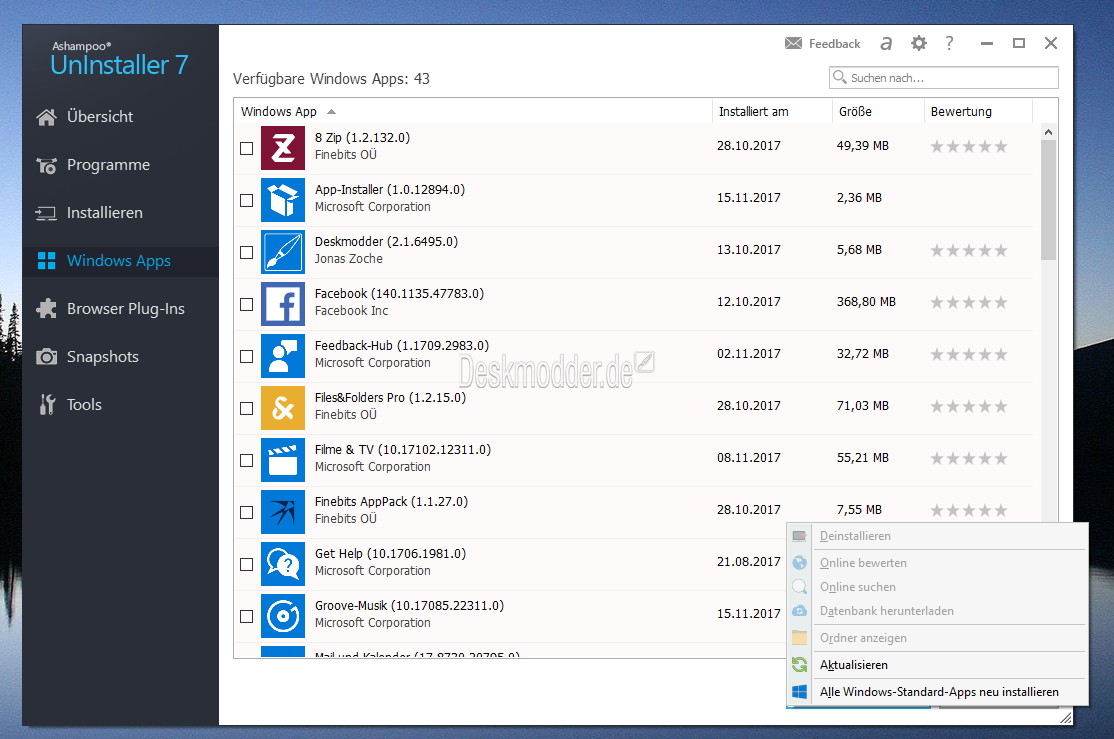Click the Deskmodder app icon
Image resolution: width=1114 pixels, height=739 pixels.
tap(283, 252)
